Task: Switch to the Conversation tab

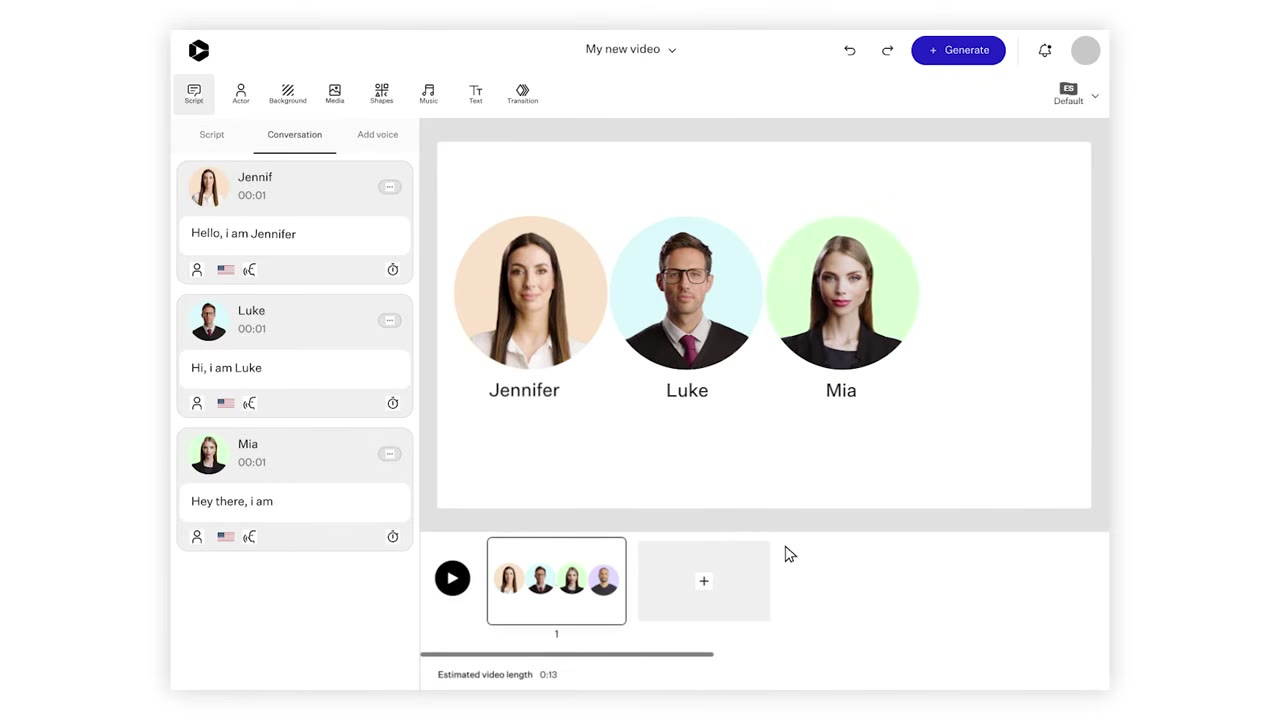Action: pyautogui.click(x=295, y=135)
